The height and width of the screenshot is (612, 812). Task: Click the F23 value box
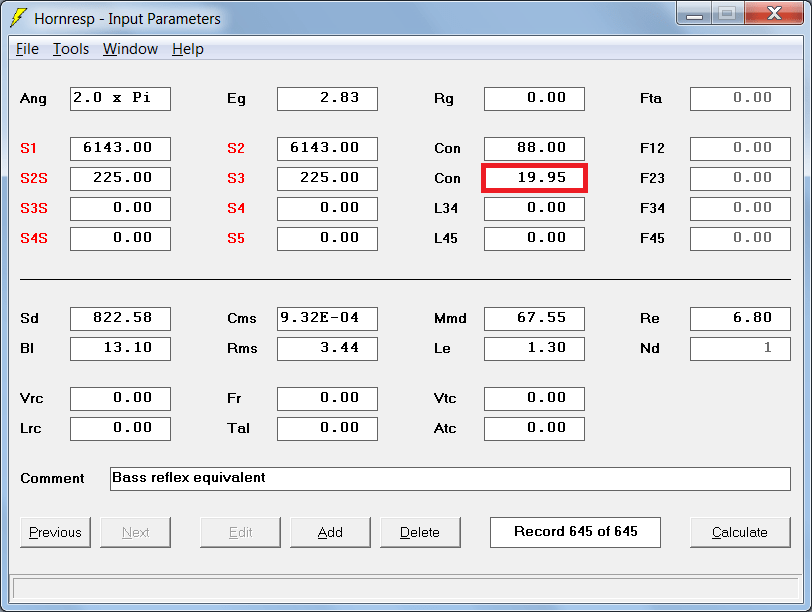(x=741, y=179)
